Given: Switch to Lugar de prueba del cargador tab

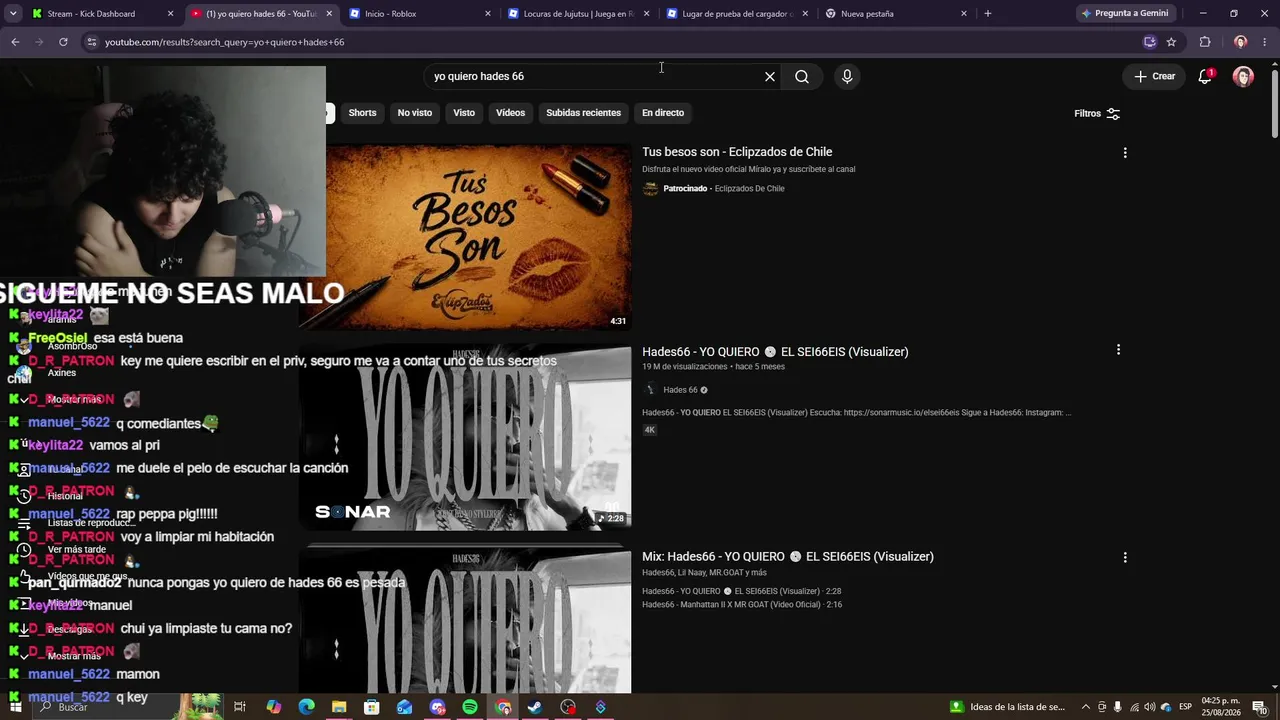Looking at the screenshot, I should (738, 14).
